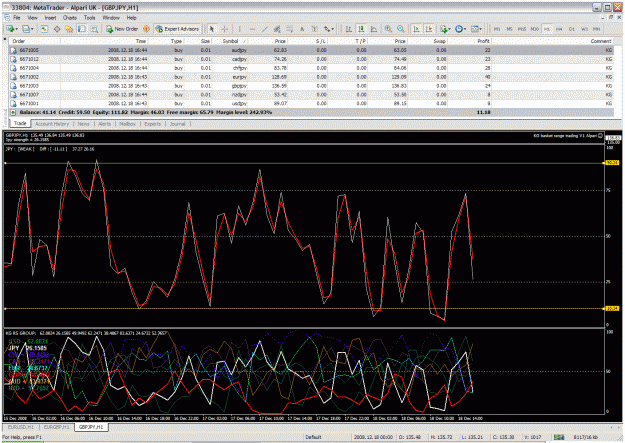
Task: Select the H4 timeframe button
Action: (559, 29)
